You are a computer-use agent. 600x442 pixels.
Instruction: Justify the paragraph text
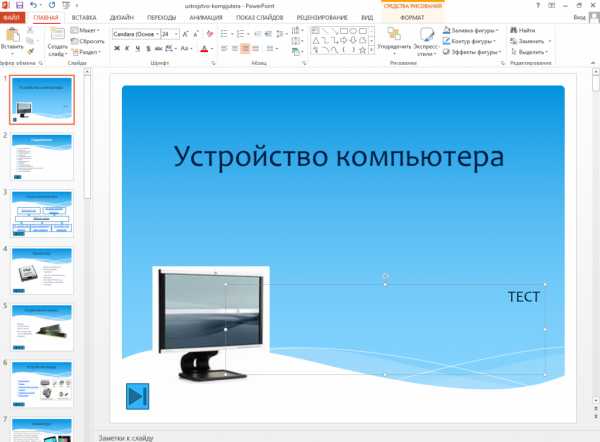tap(256, 49)
